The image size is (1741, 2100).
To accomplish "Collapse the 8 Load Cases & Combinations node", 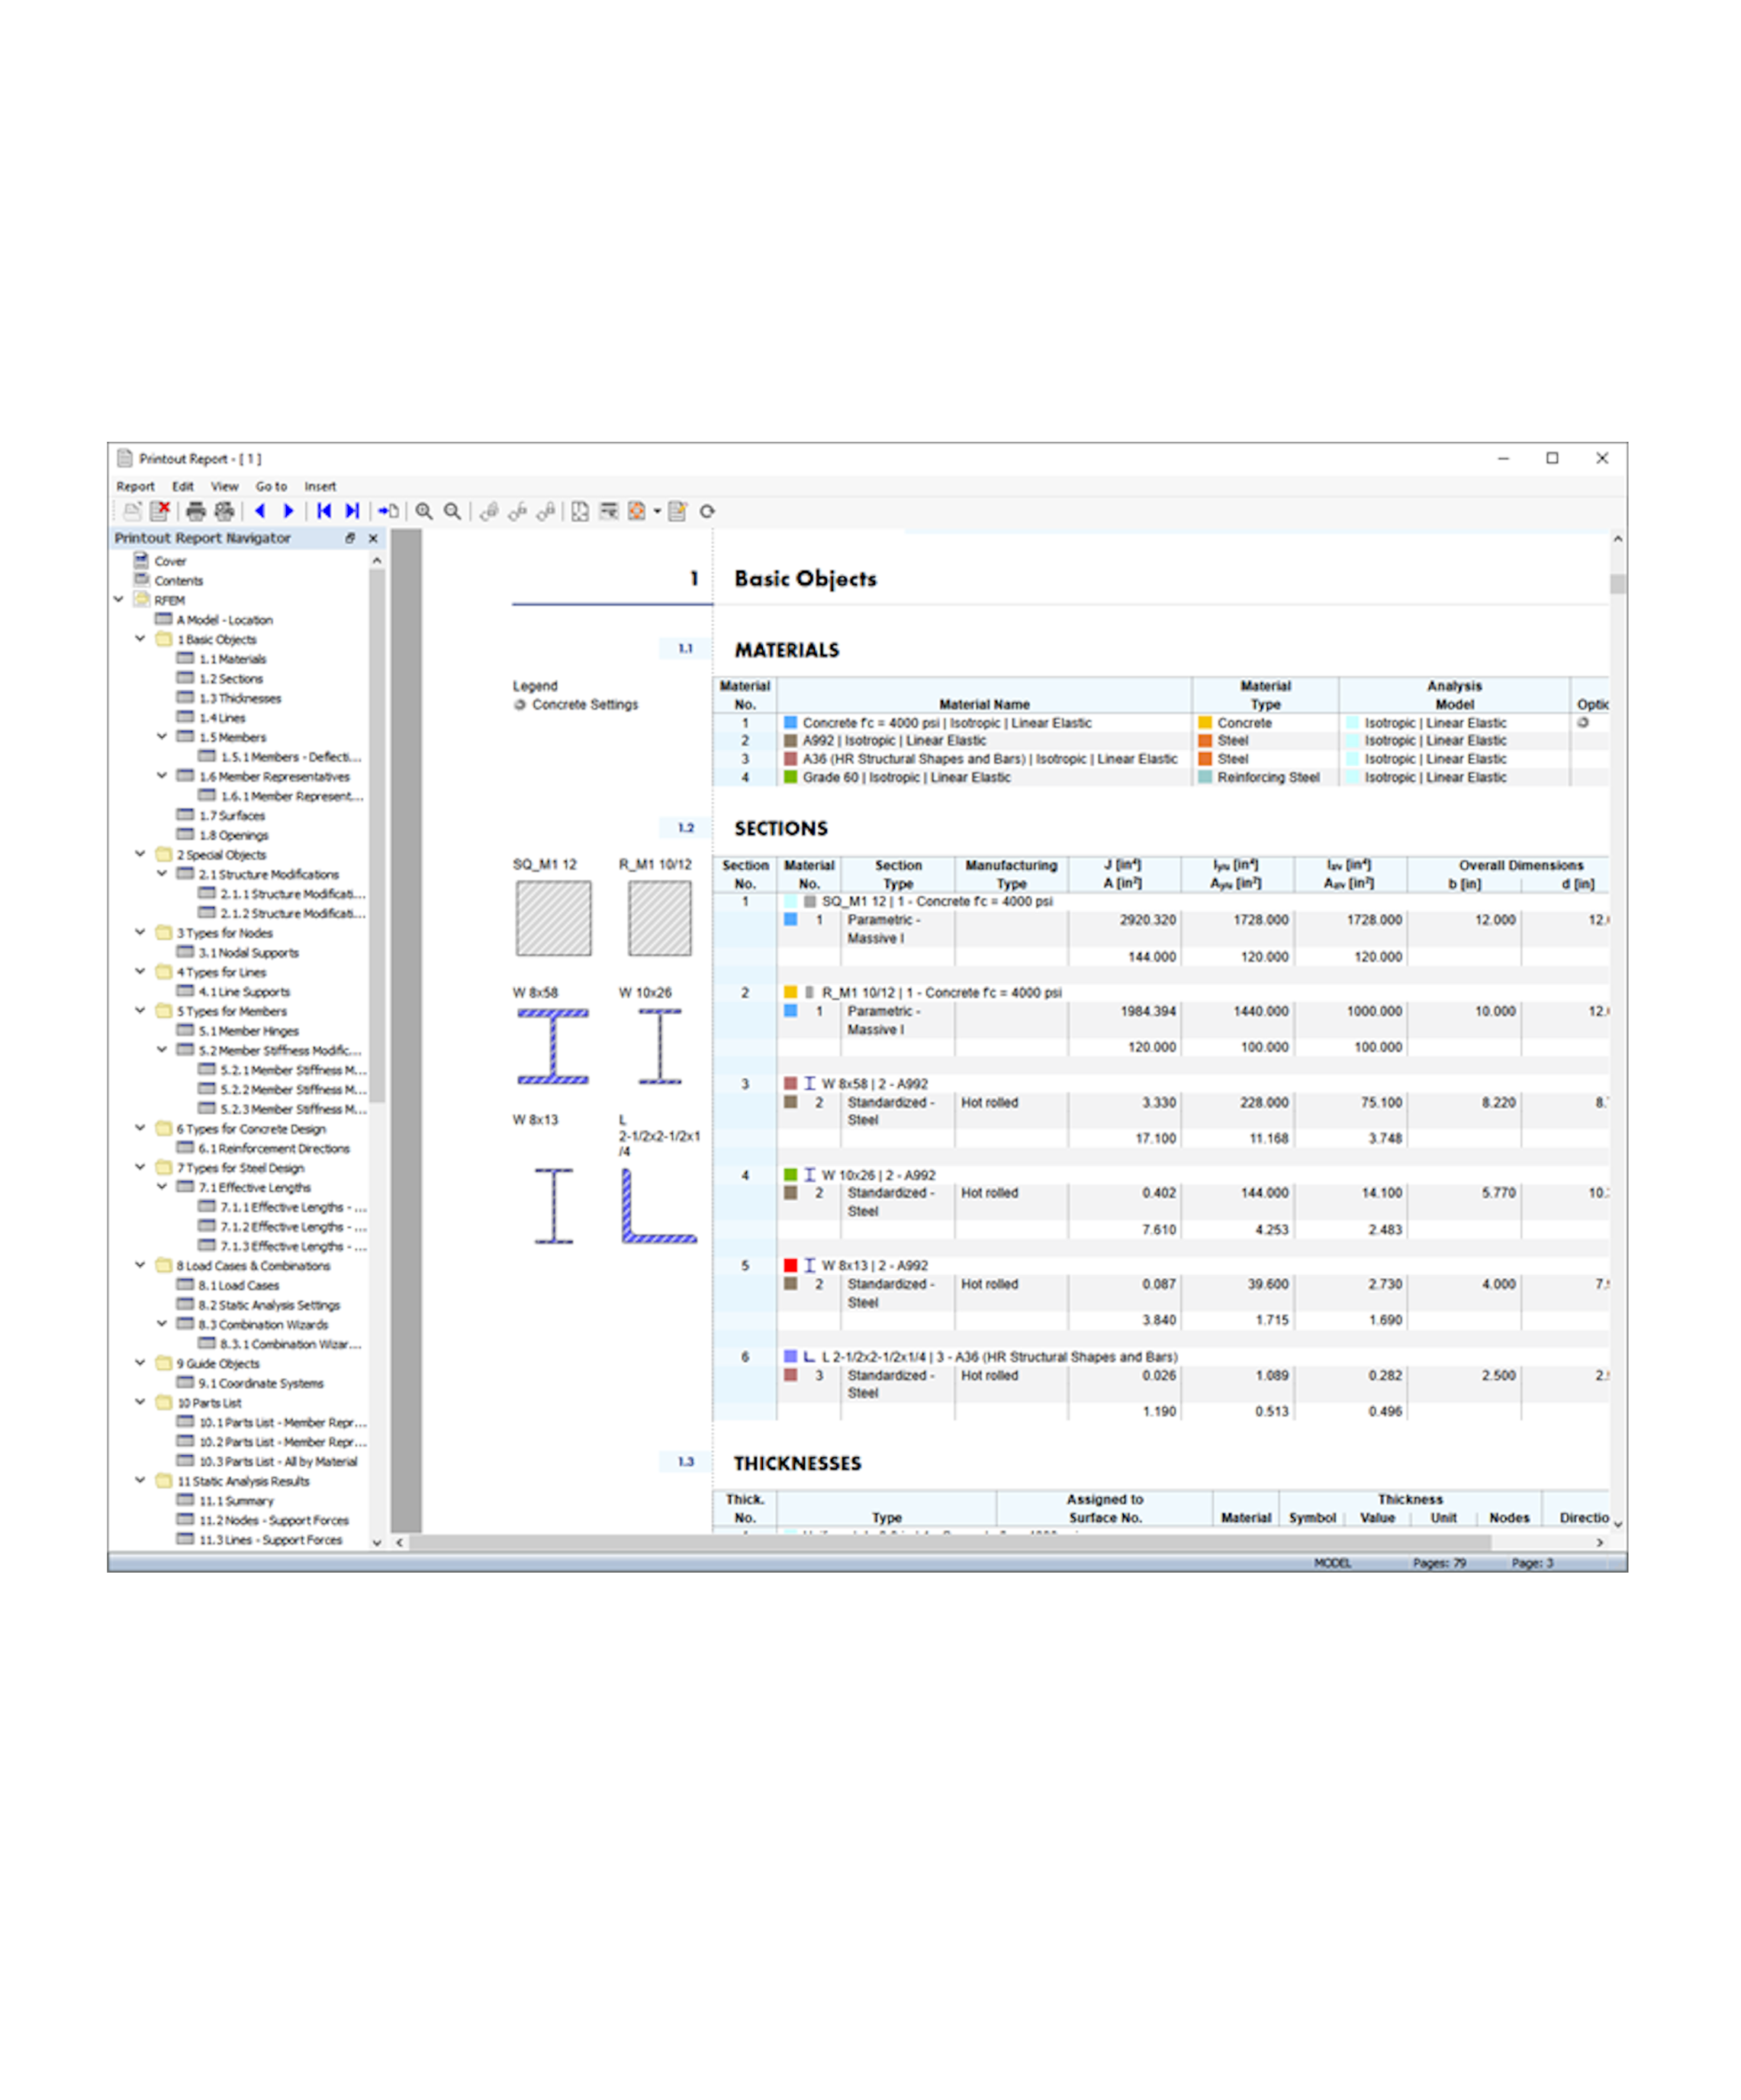I will click(140, 1265).
